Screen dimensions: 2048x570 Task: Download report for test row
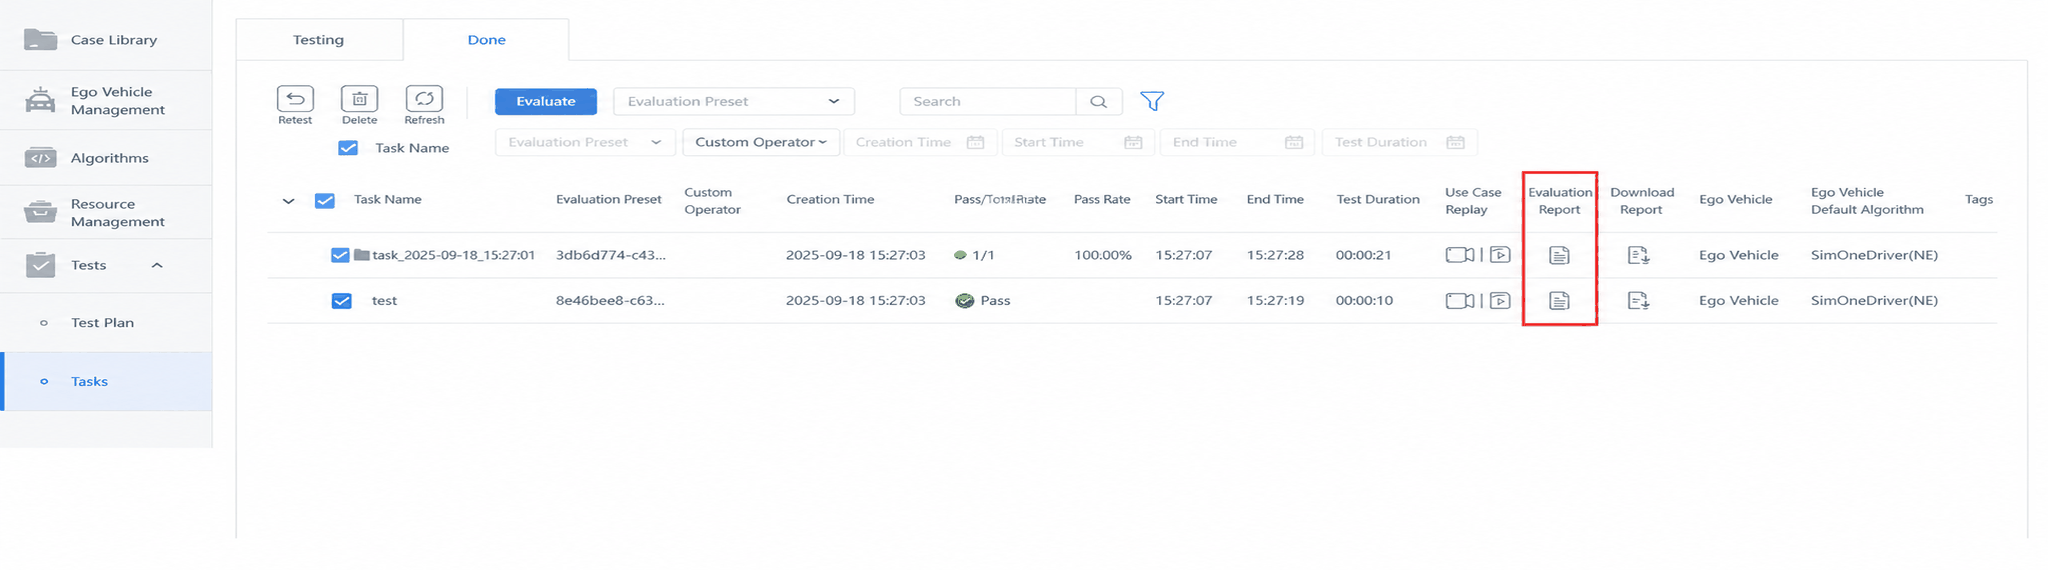click(x=1638, y=300)
